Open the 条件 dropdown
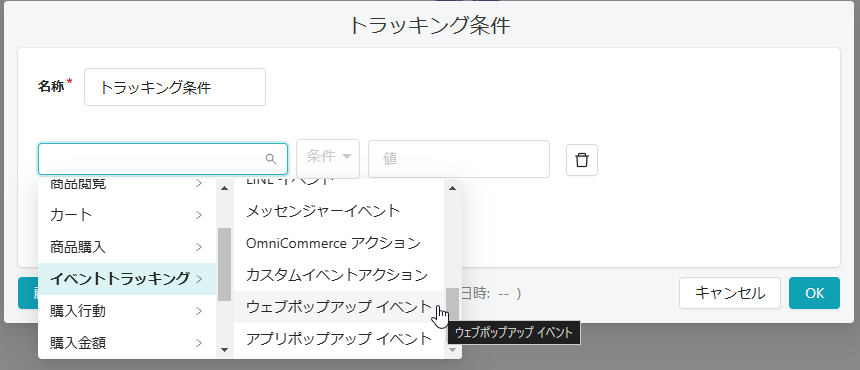 pyautogui.click(x=328, y=158)
